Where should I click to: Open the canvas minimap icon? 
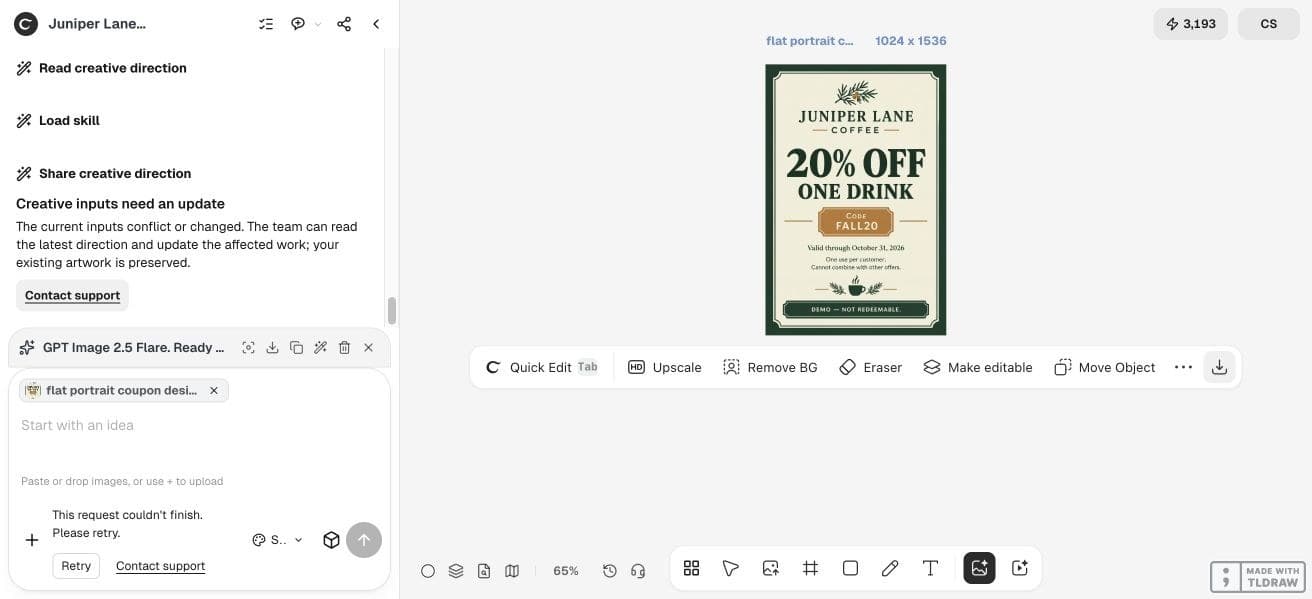512,571
